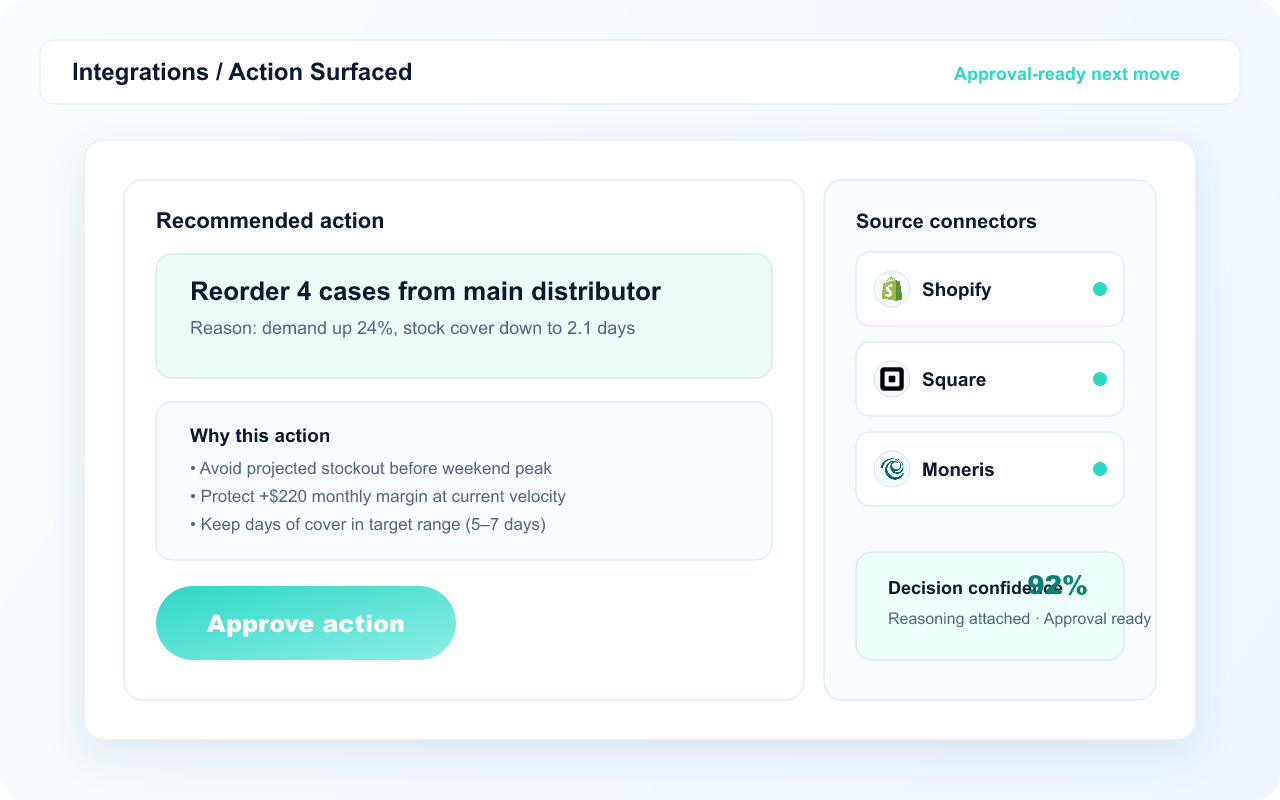Click the highlighted reorder recommendation card
1280x800 pixels.
[463, 316]
